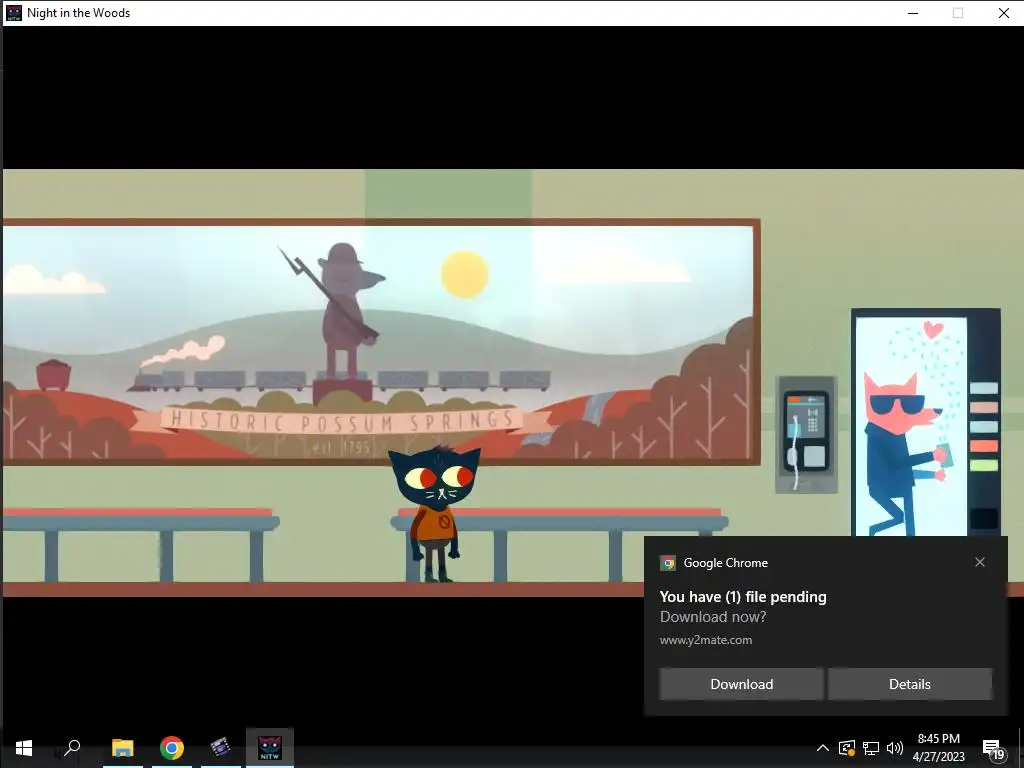The height and width of the screenshot is (768, 1024).
Task: Open the Windows Start menu
Action: (x=24, y=748)
